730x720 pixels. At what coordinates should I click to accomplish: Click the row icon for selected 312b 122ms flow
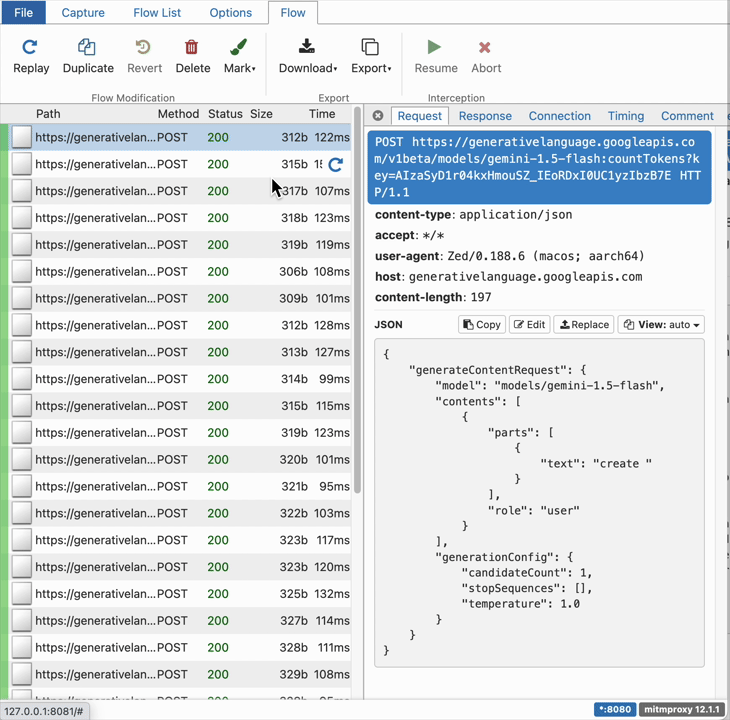pos(21,137)
